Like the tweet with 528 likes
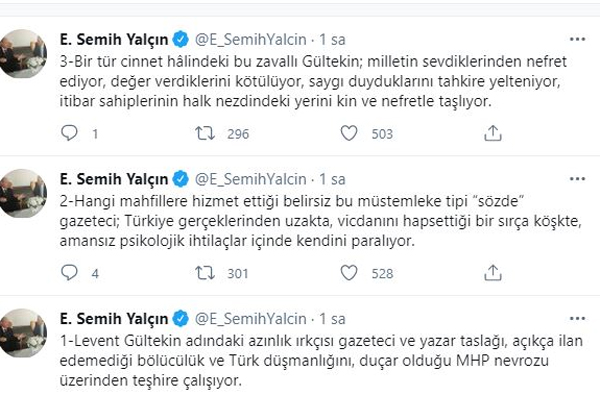 click(349, 273)
